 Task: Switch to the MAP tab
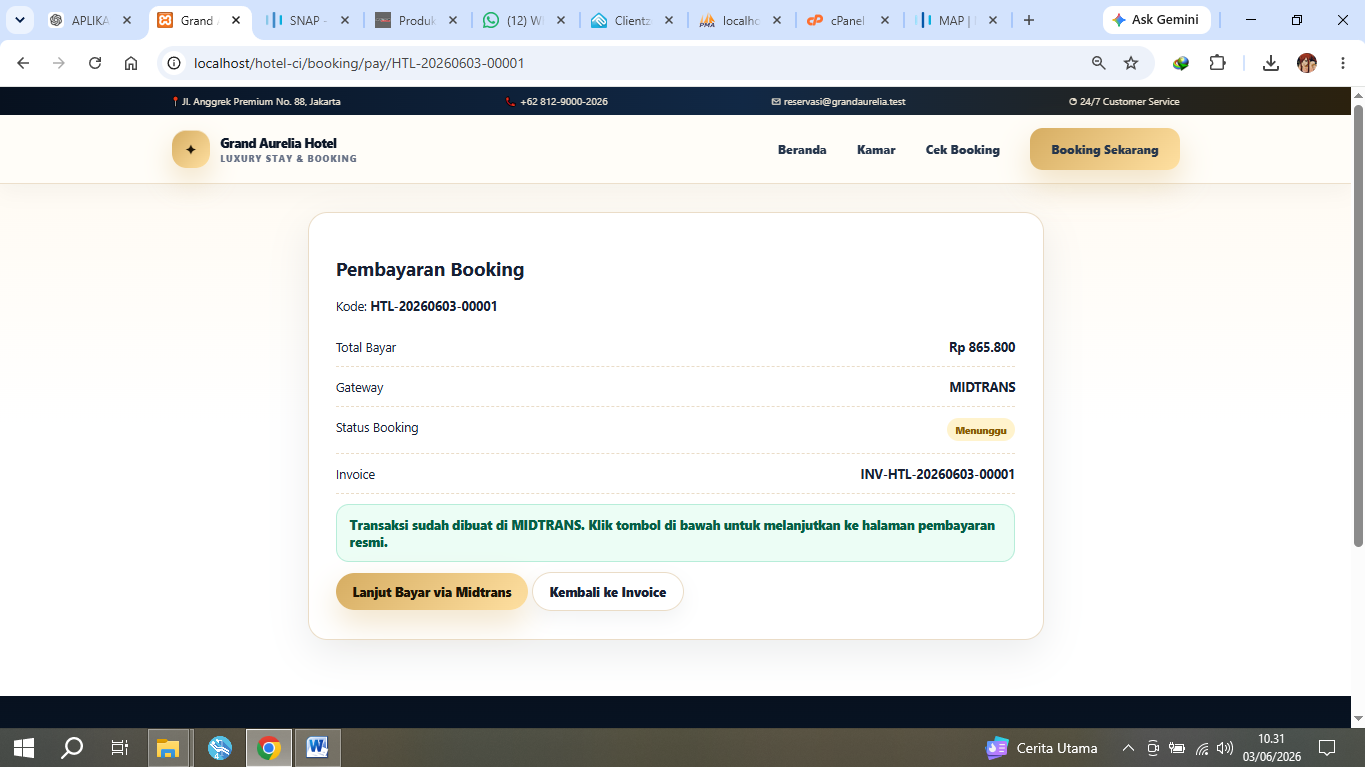957,20
